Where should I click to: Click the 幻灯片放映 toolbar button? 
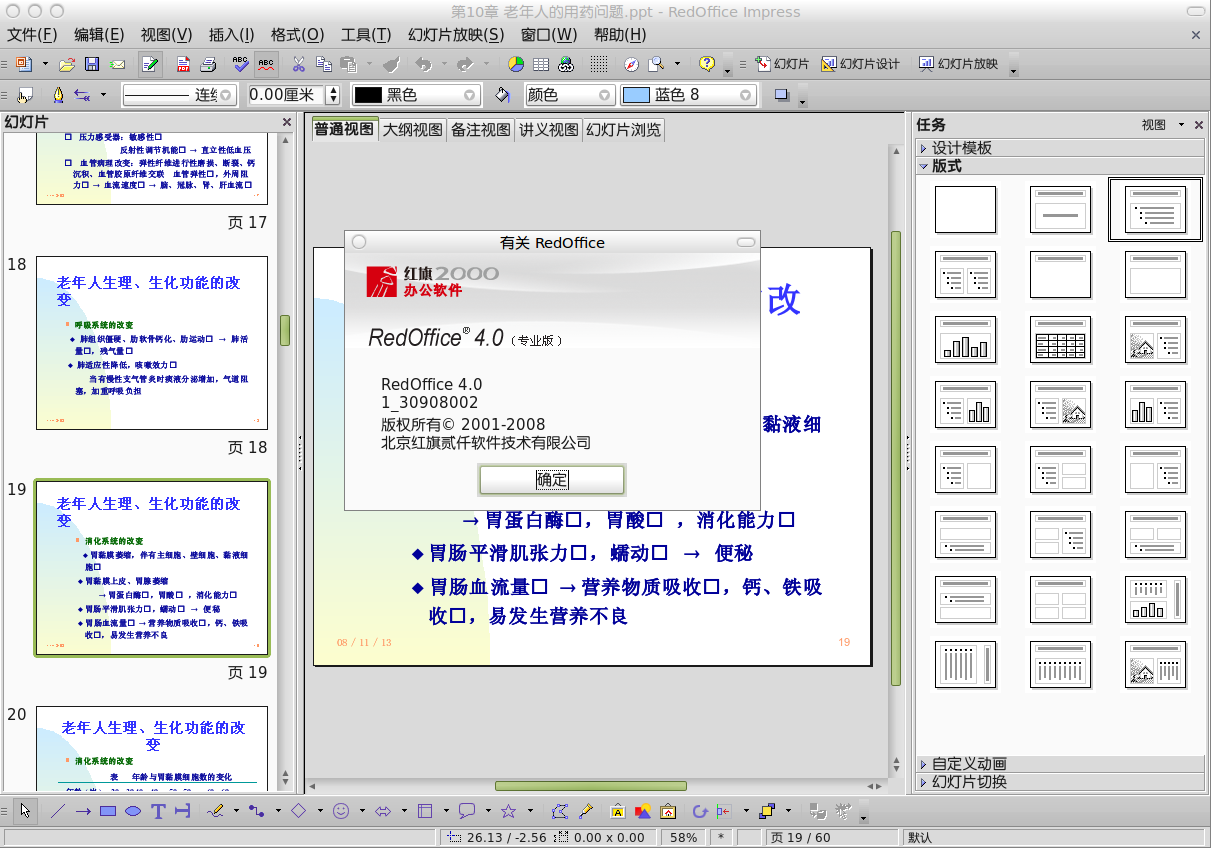[x=958, y=64]
